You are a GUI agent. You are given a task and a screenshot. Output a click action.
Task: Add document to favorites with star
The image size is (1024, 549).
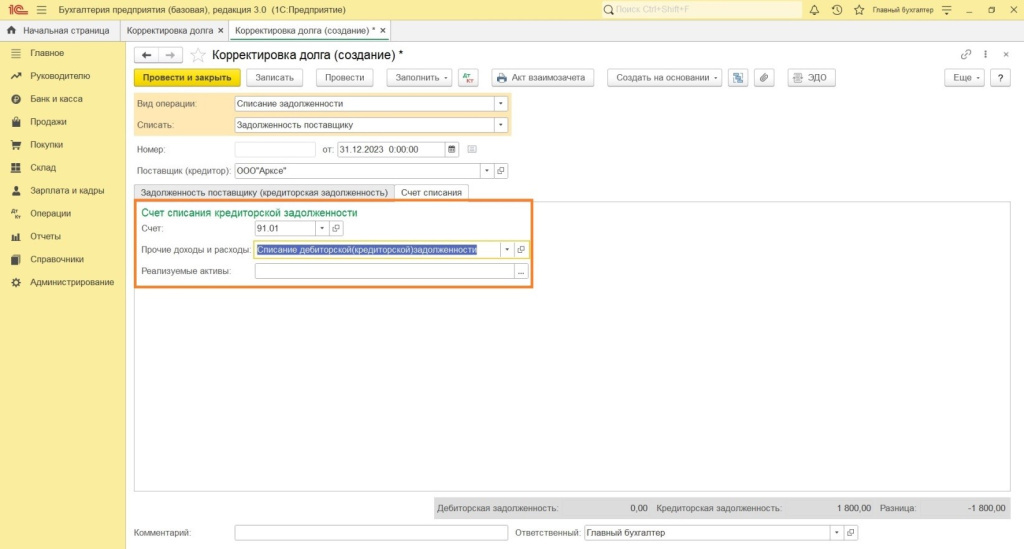(198, 55)
